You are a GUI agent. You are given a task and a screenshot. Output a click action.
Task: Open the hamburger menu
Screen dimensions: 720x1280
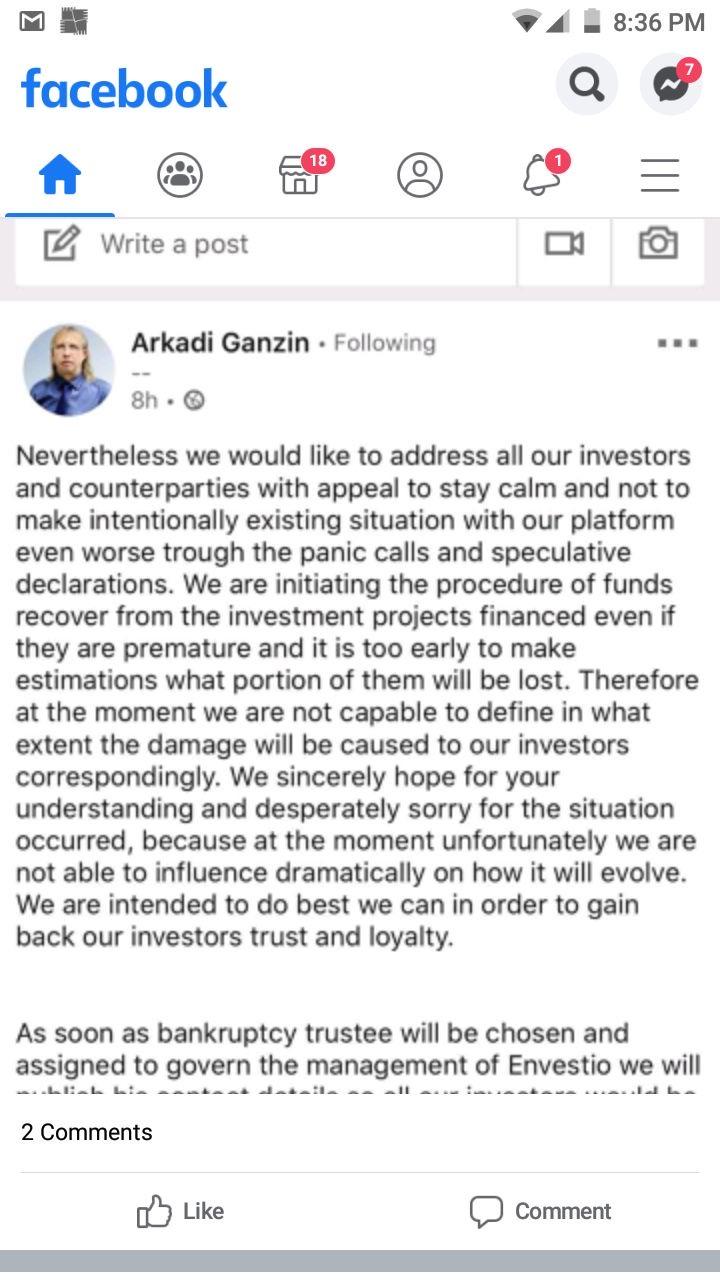pyautogui.click(x=660, y=177)
